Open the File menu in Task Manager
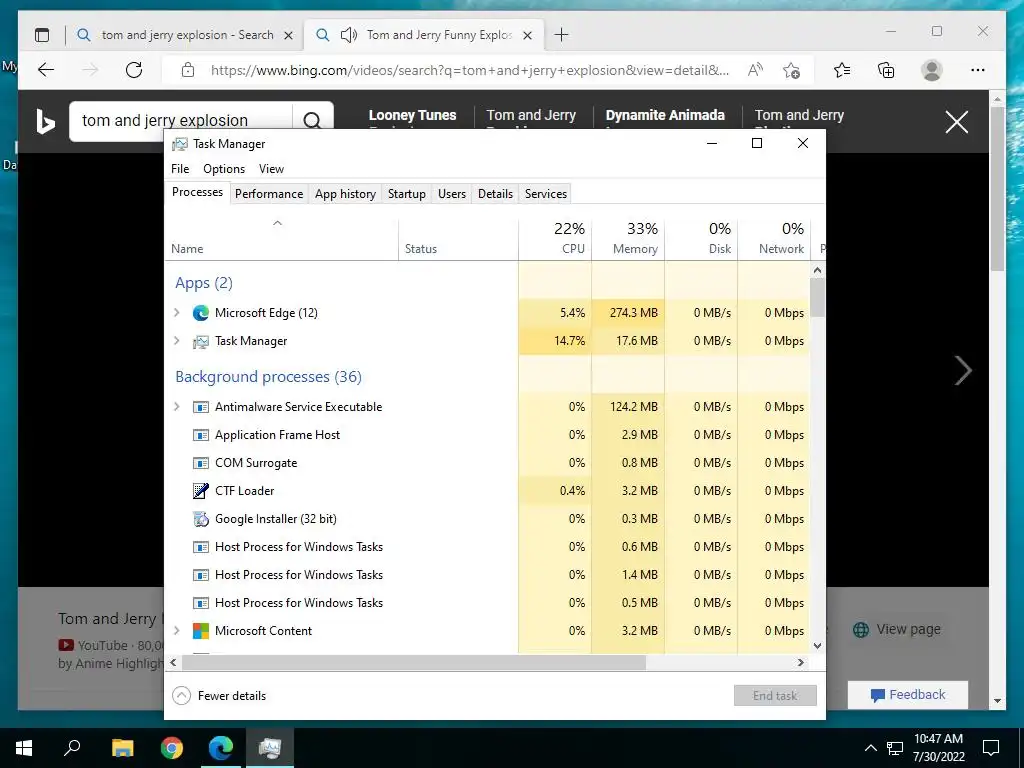 coord(180,169)
